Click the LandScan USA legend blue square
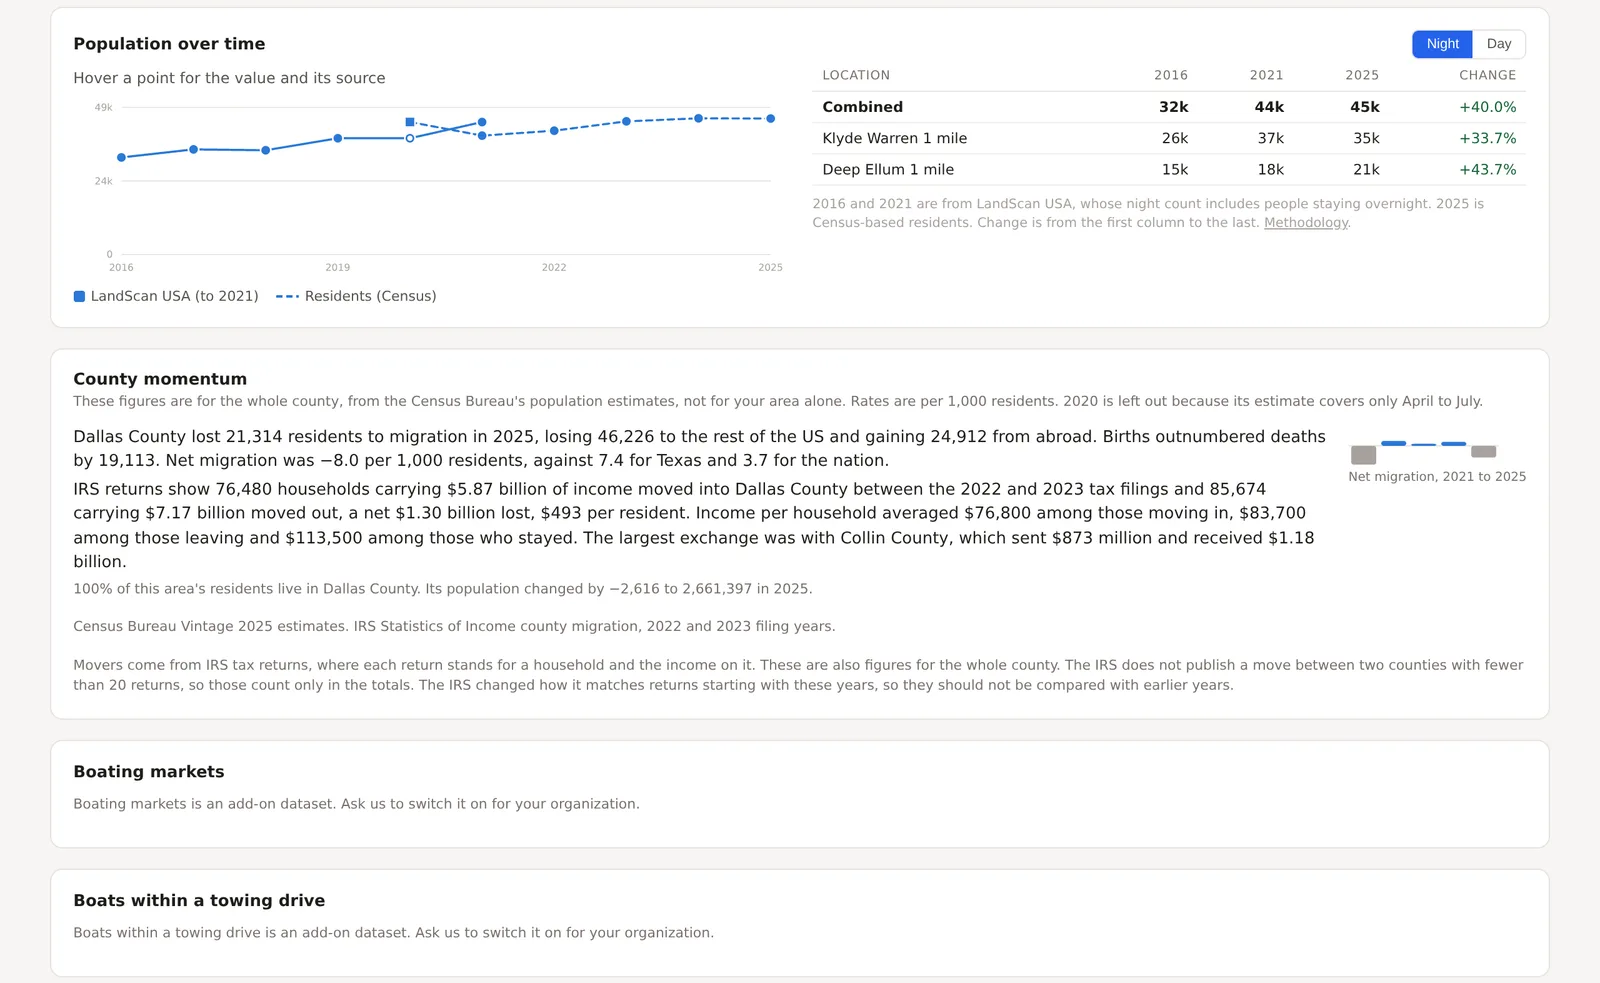This screenshot has height=983, width=1600. tap(79, 296)
